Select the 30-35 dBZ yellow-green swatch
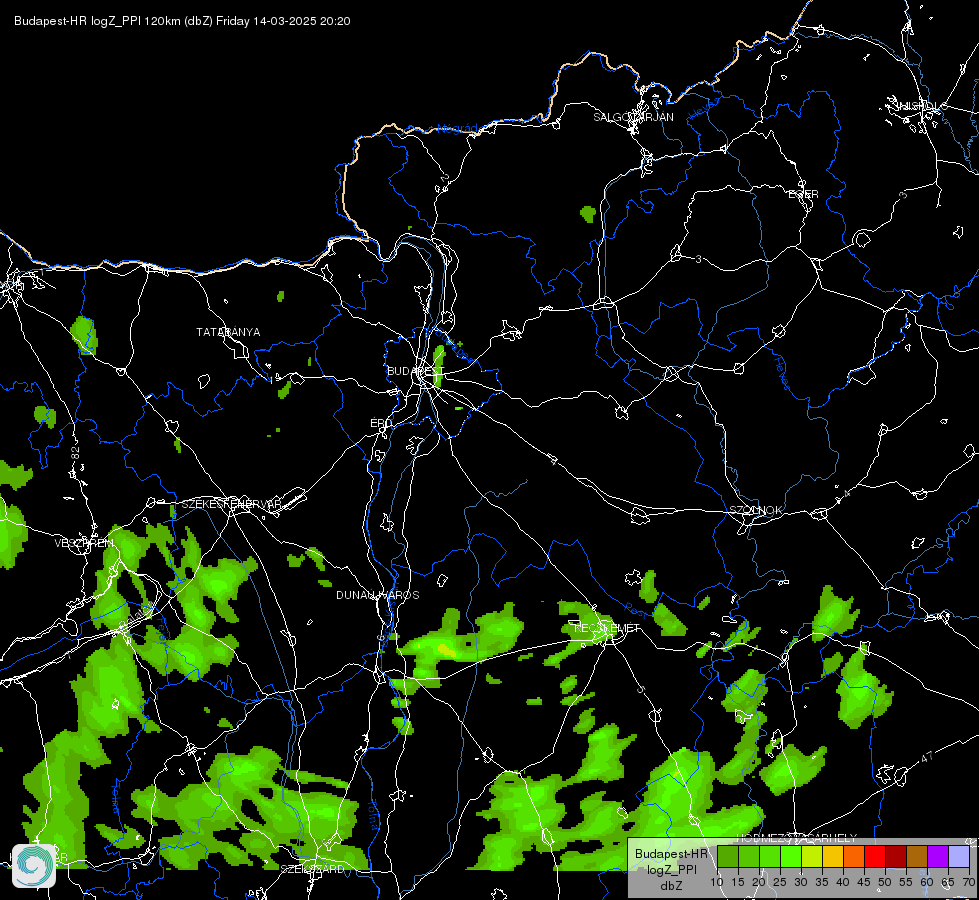Viewport: 979px width, 900px height. point(812,857)
